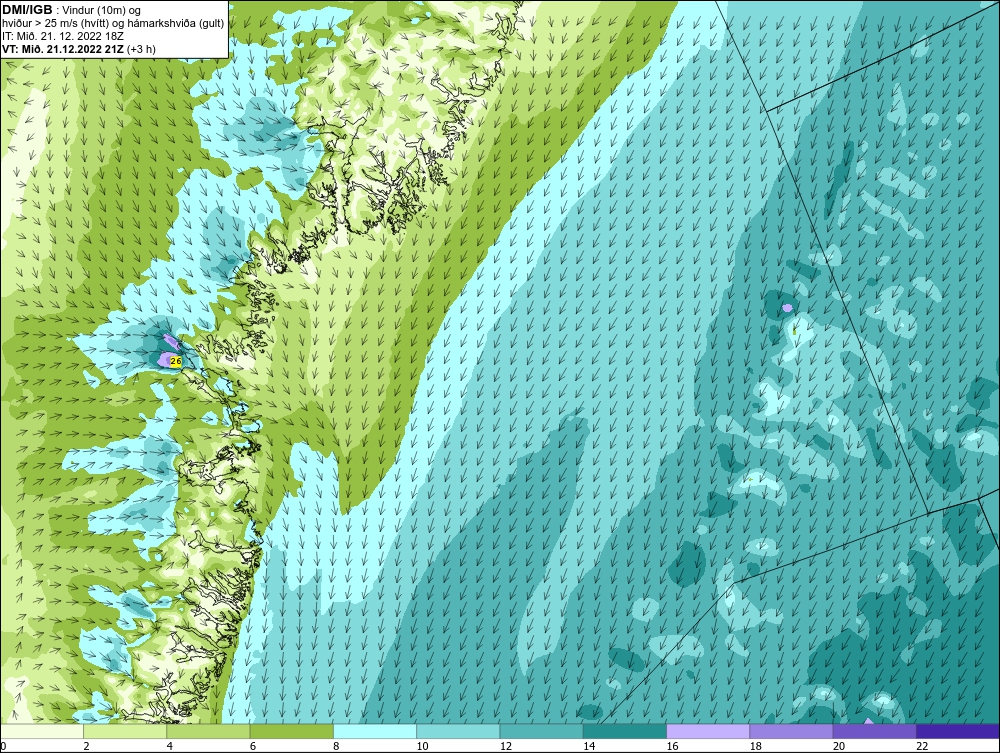Select the dark indigo swatch above 22
This screenshot has width=1000, height=753.
coord(958,731)
